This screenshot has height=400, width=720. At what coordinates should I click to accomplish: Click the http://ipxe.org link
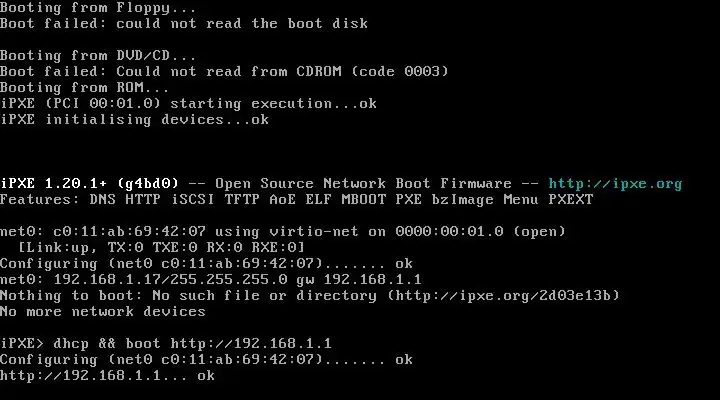(615, 184)
